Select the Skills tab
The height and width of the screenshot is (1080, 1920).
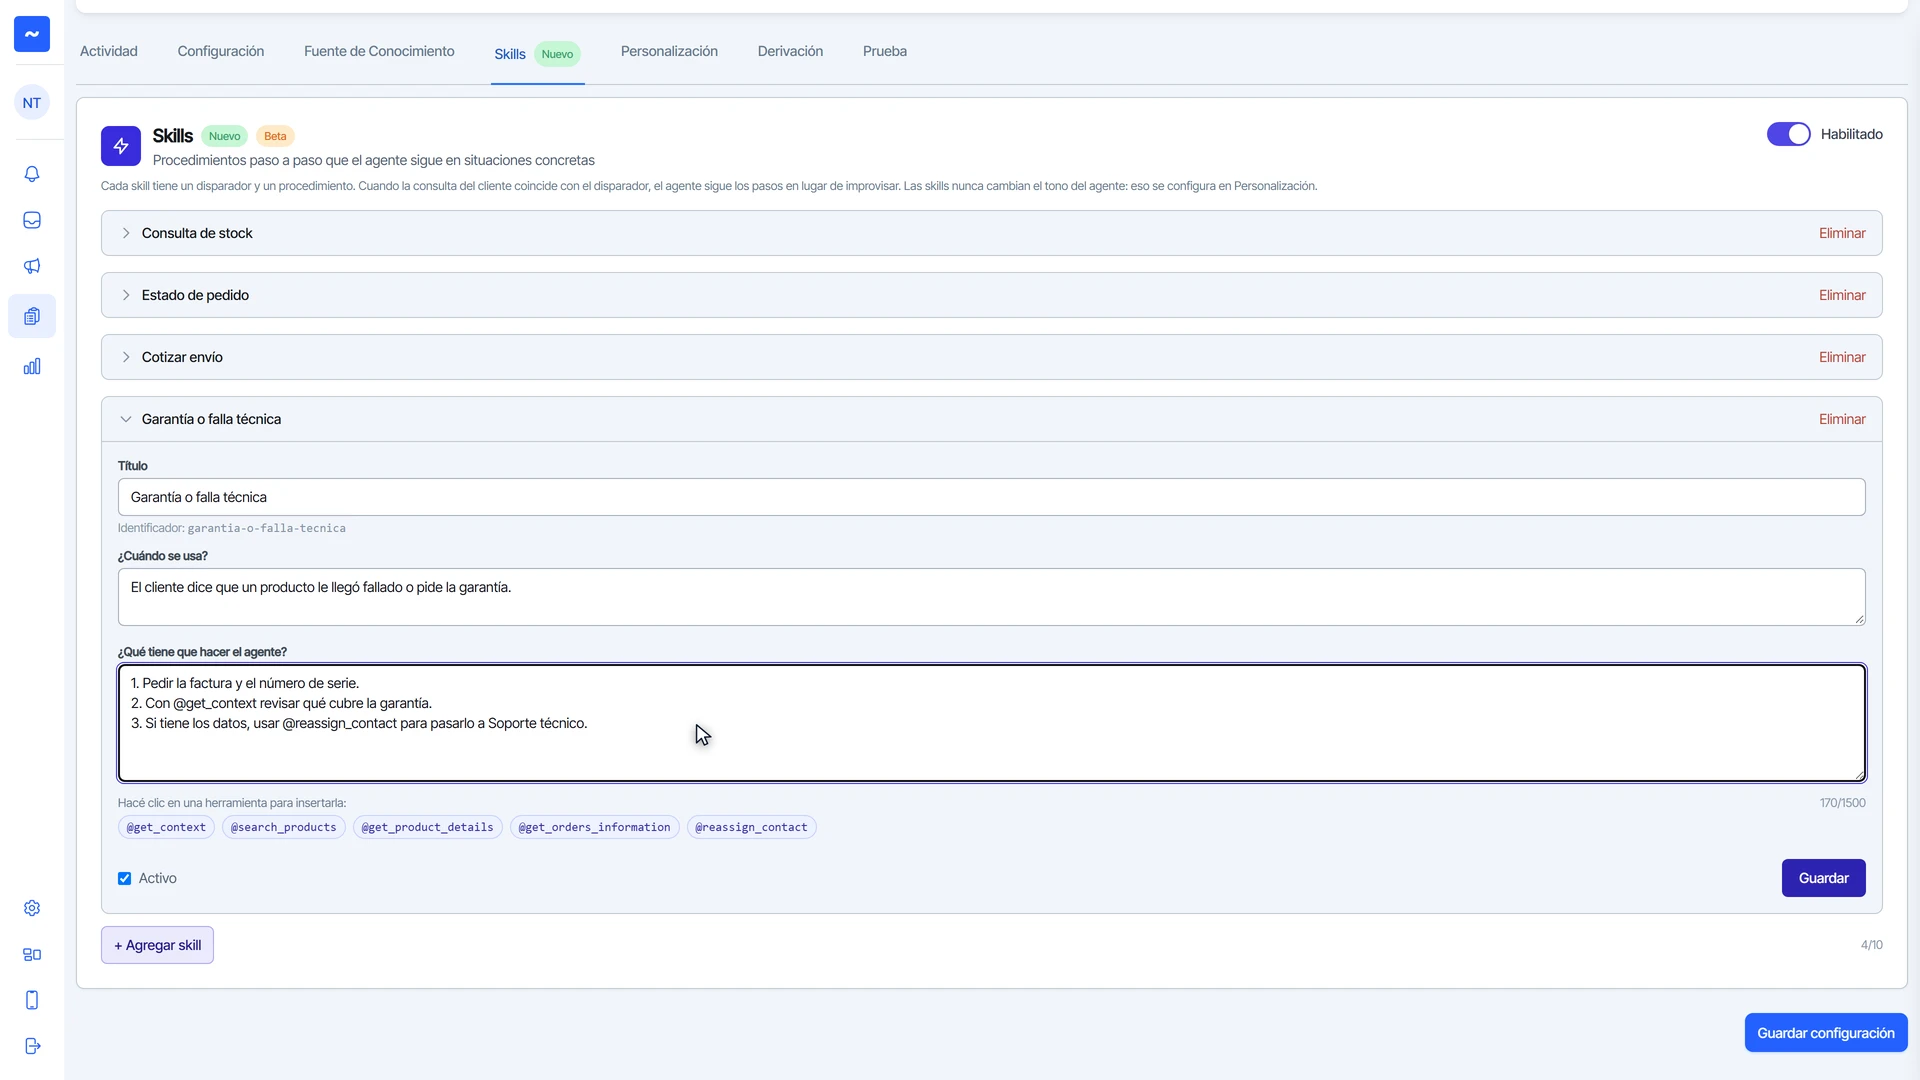point(537,54)
